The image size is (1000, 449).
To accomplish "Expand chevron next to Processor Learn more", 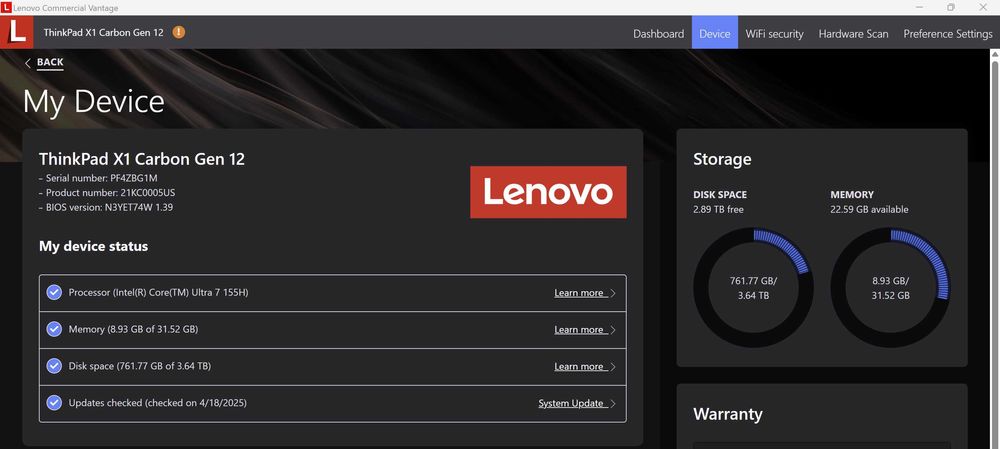I will pyautogui.click(x=613, y=293).
